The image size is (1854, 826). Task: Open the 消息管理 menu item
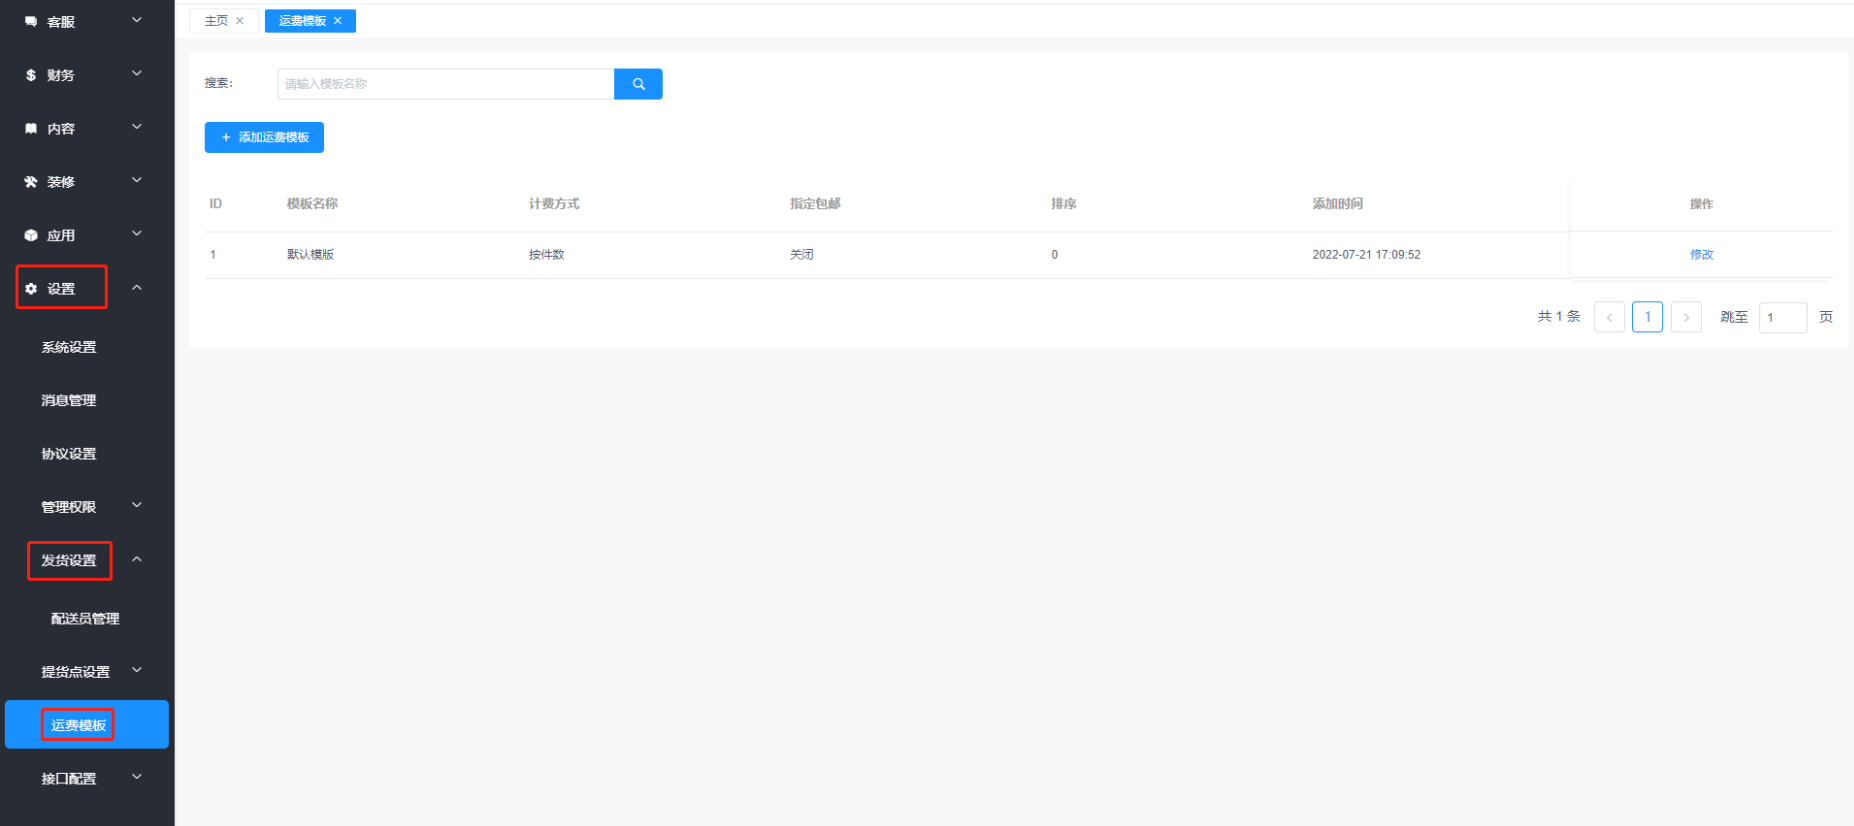coord(69,400)
